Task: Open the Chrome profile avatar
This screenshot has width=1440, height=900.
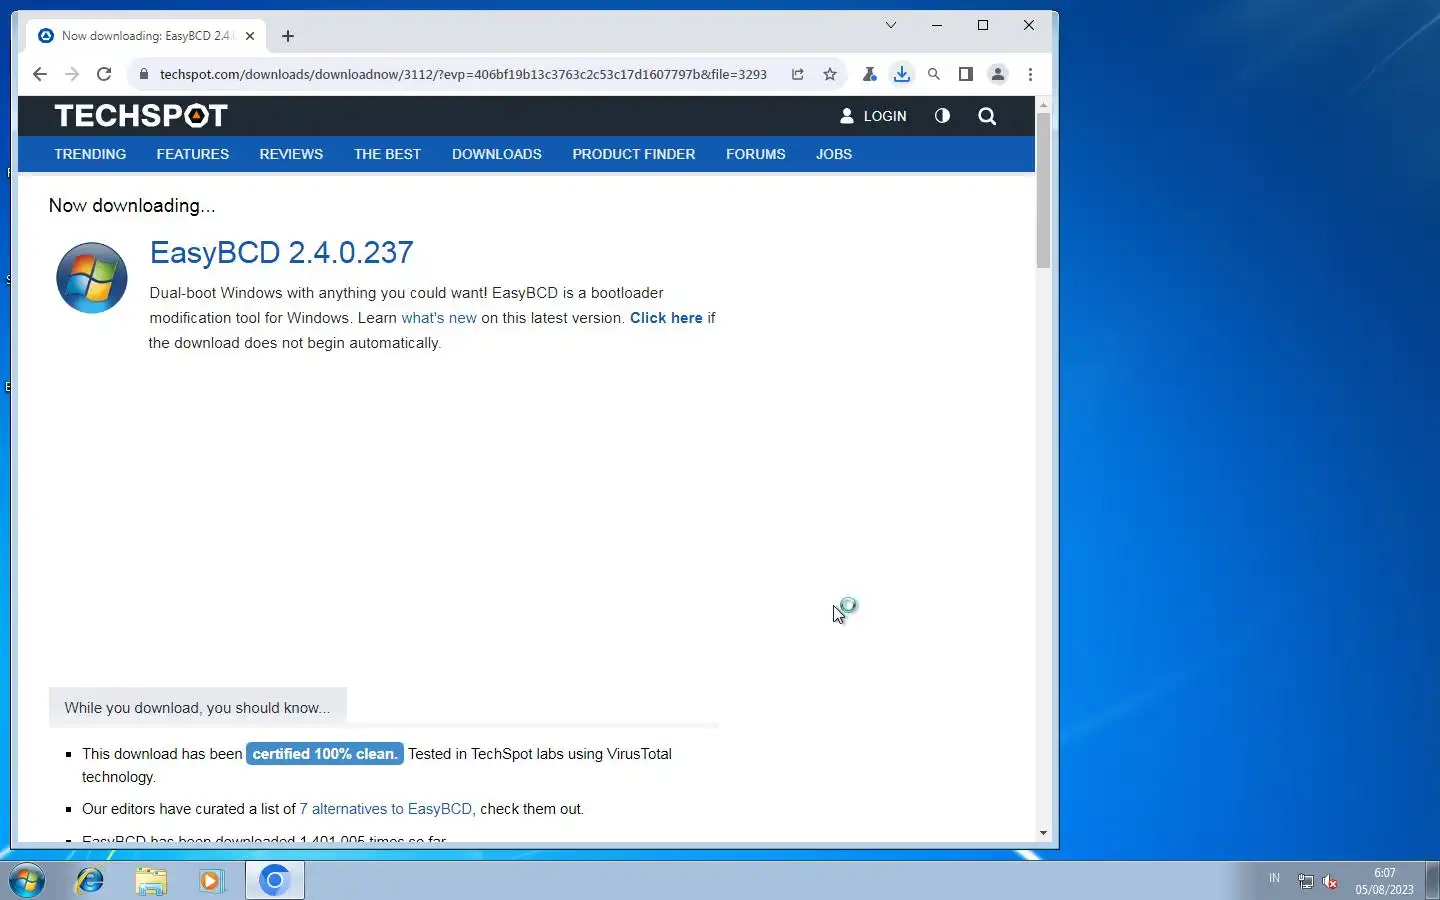Action: point(998,74)
